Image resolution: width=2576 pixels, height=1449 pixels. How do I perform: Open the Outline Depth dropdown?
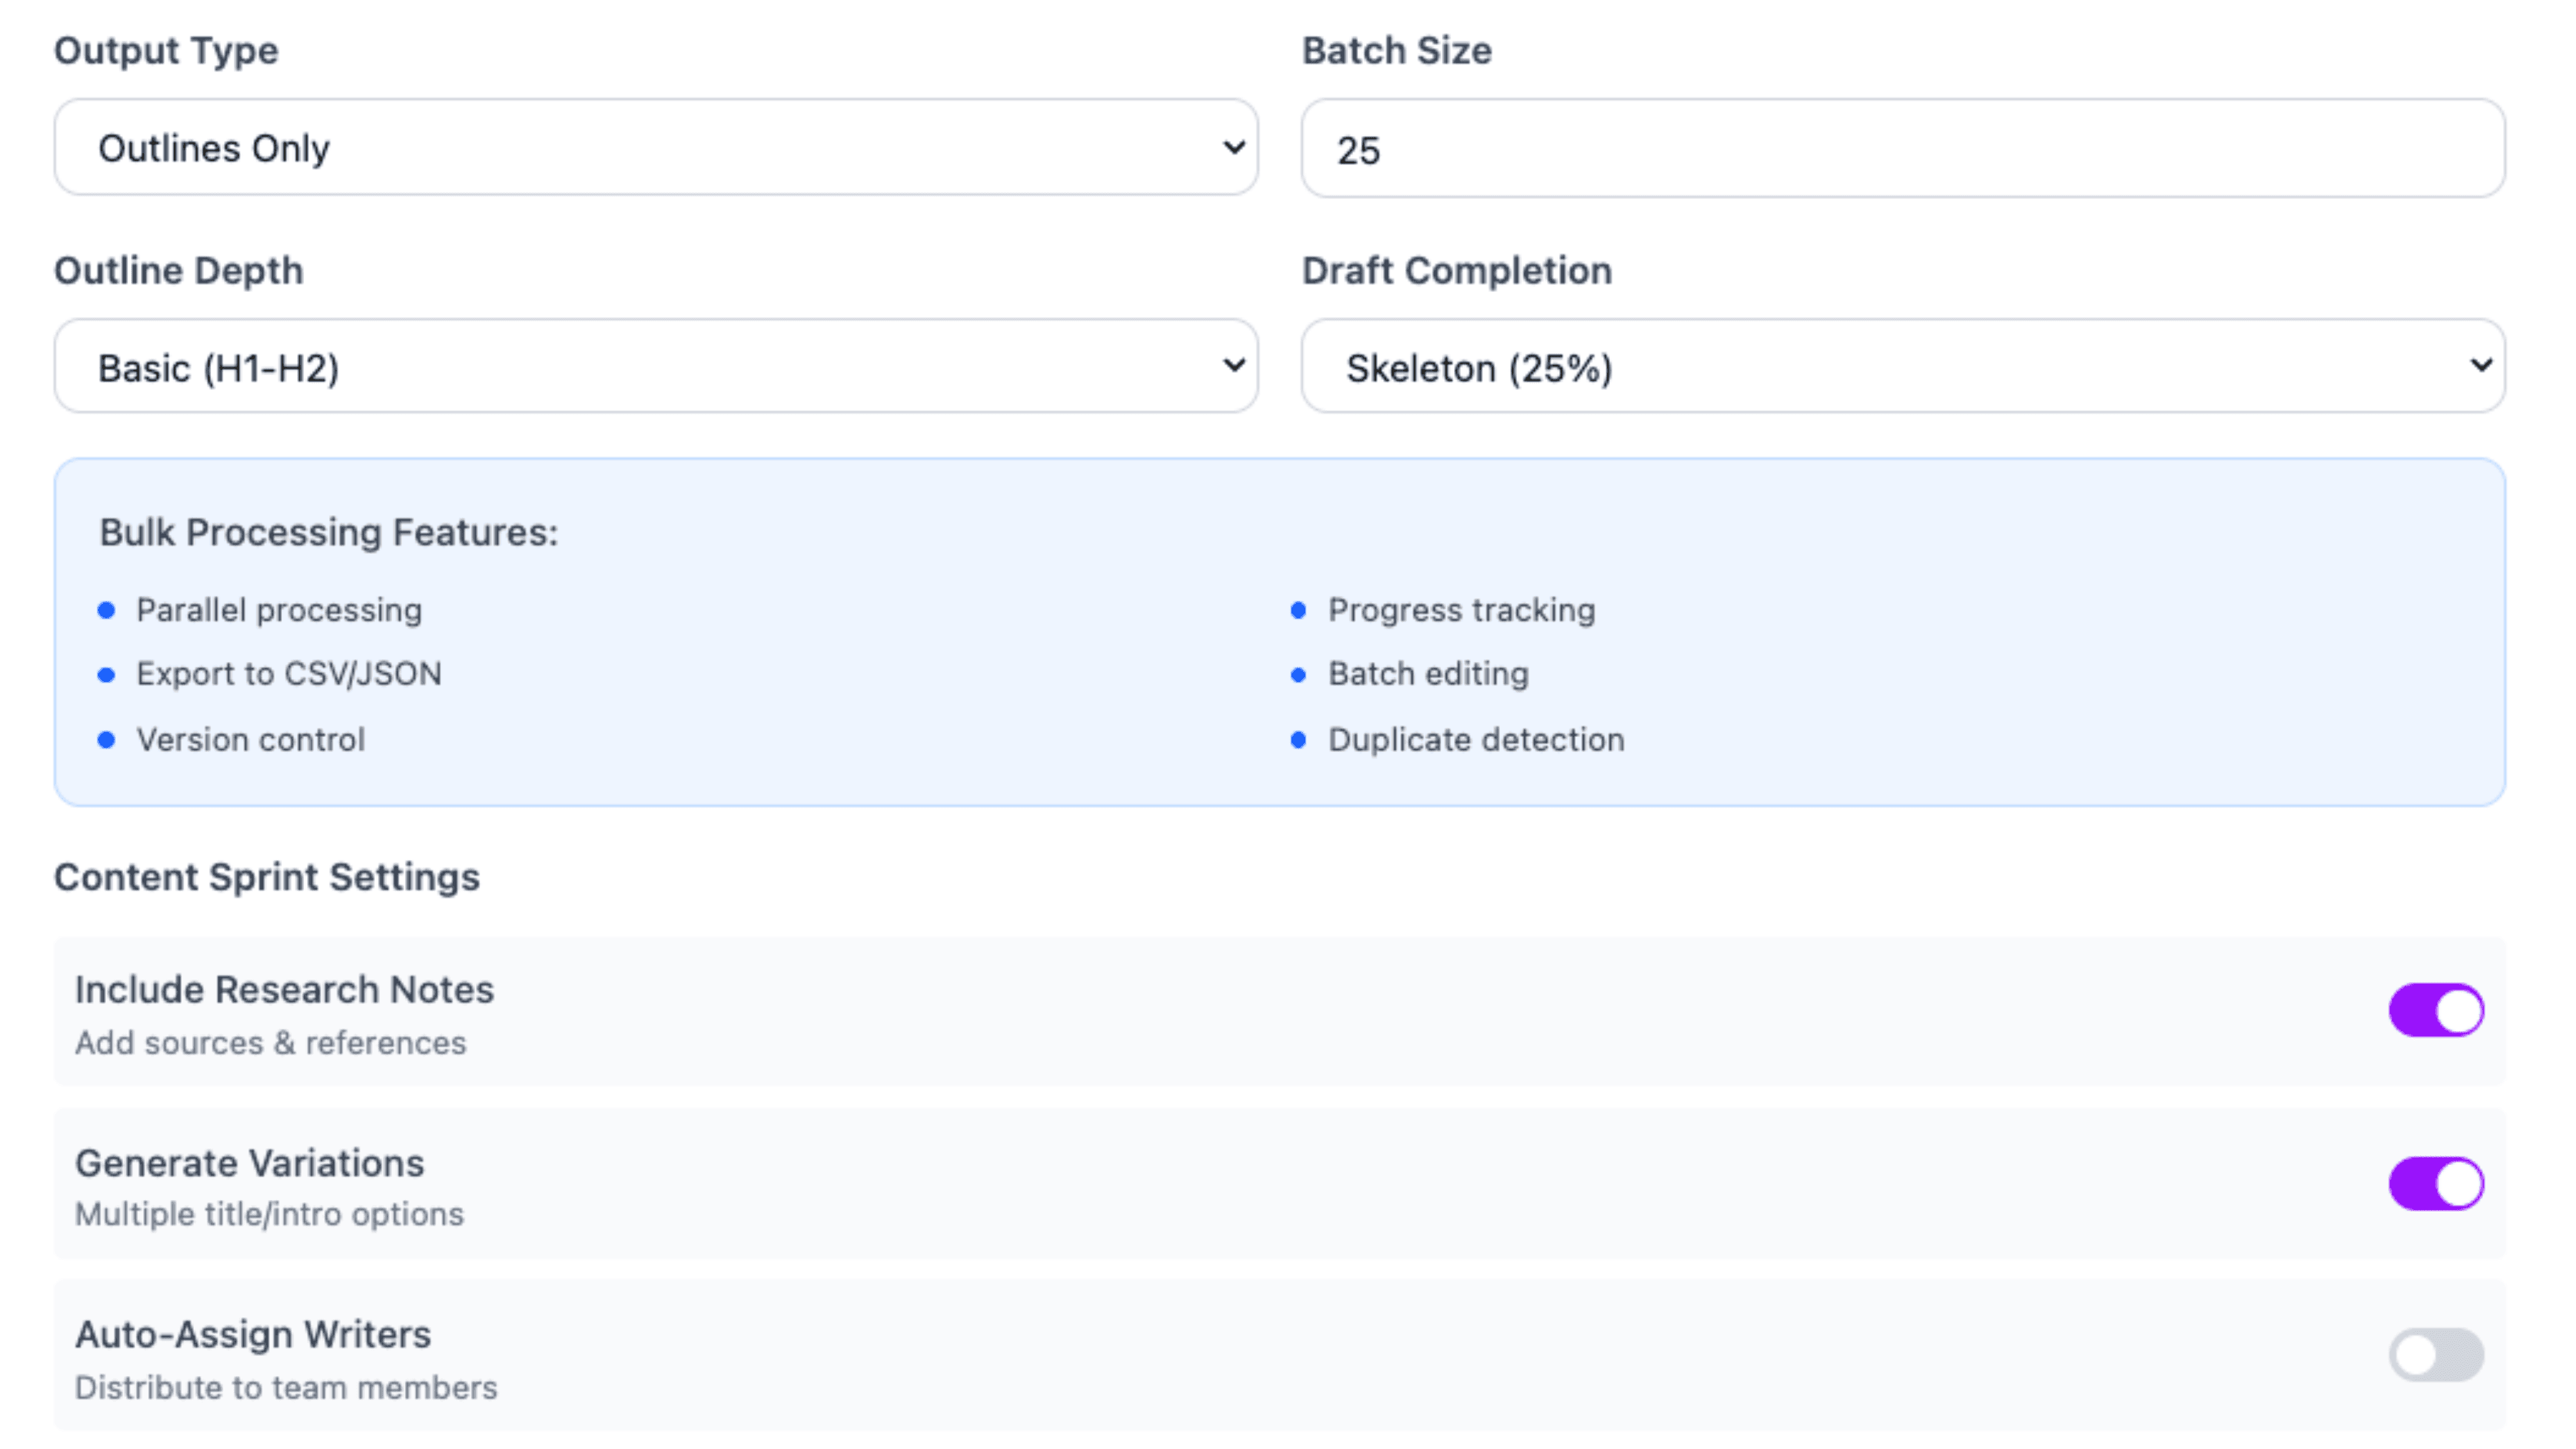coord(655,366)
